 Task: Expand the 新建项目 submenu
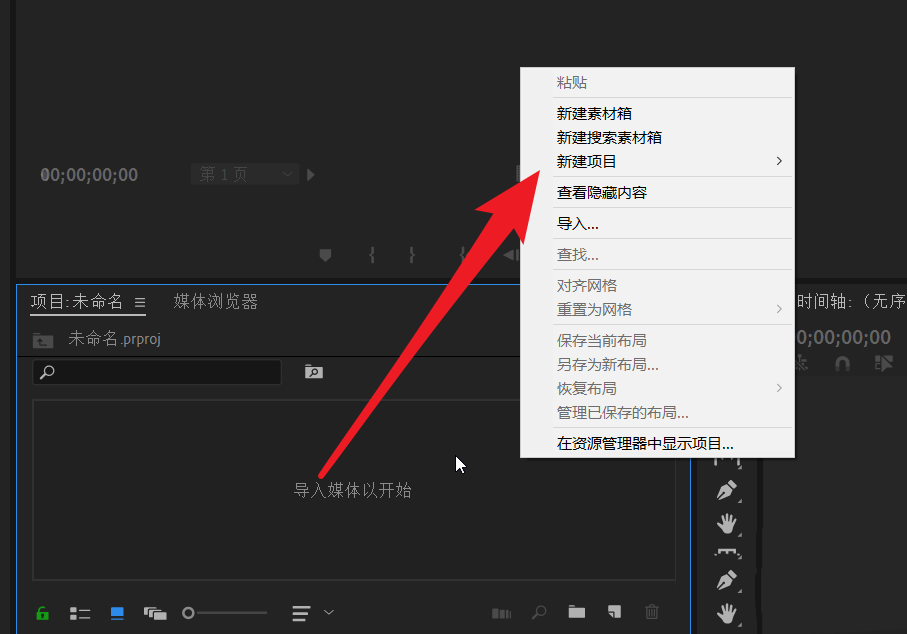point(587,161)
